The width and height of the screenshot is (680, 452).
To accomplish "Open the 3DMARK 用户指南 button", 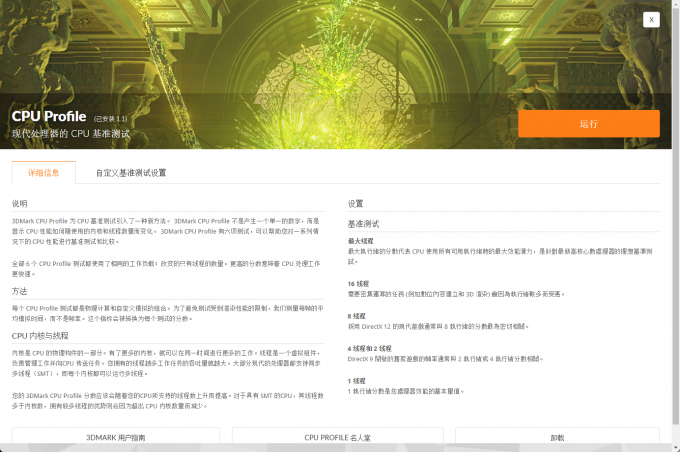I will (116, 436).
